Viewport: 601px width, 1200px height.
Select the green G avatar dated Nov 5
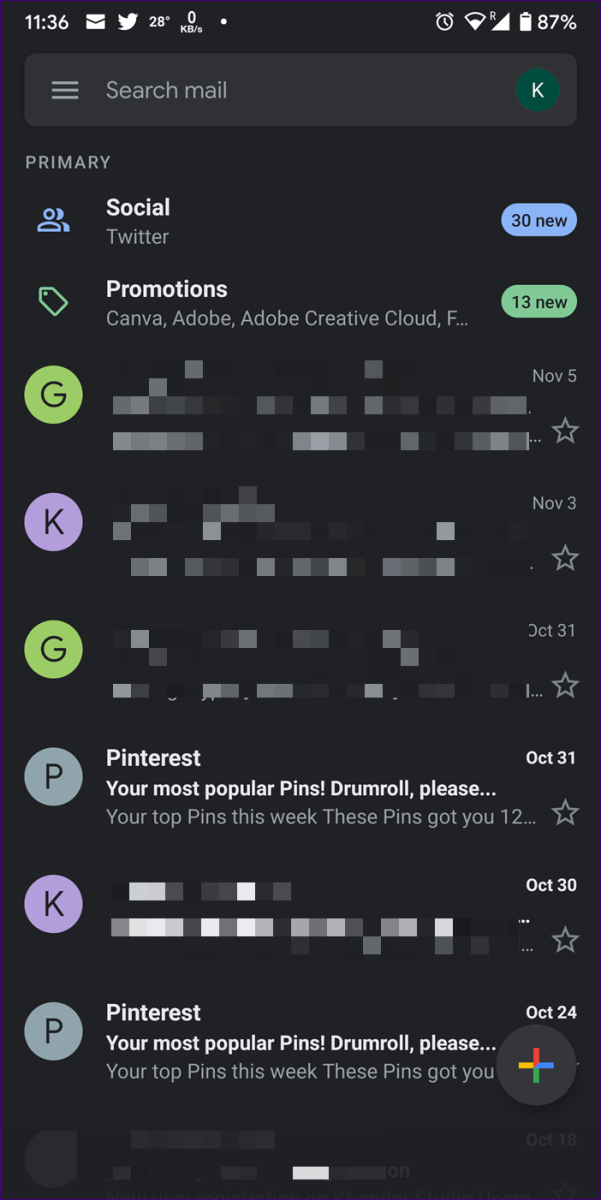pos(53,395)
